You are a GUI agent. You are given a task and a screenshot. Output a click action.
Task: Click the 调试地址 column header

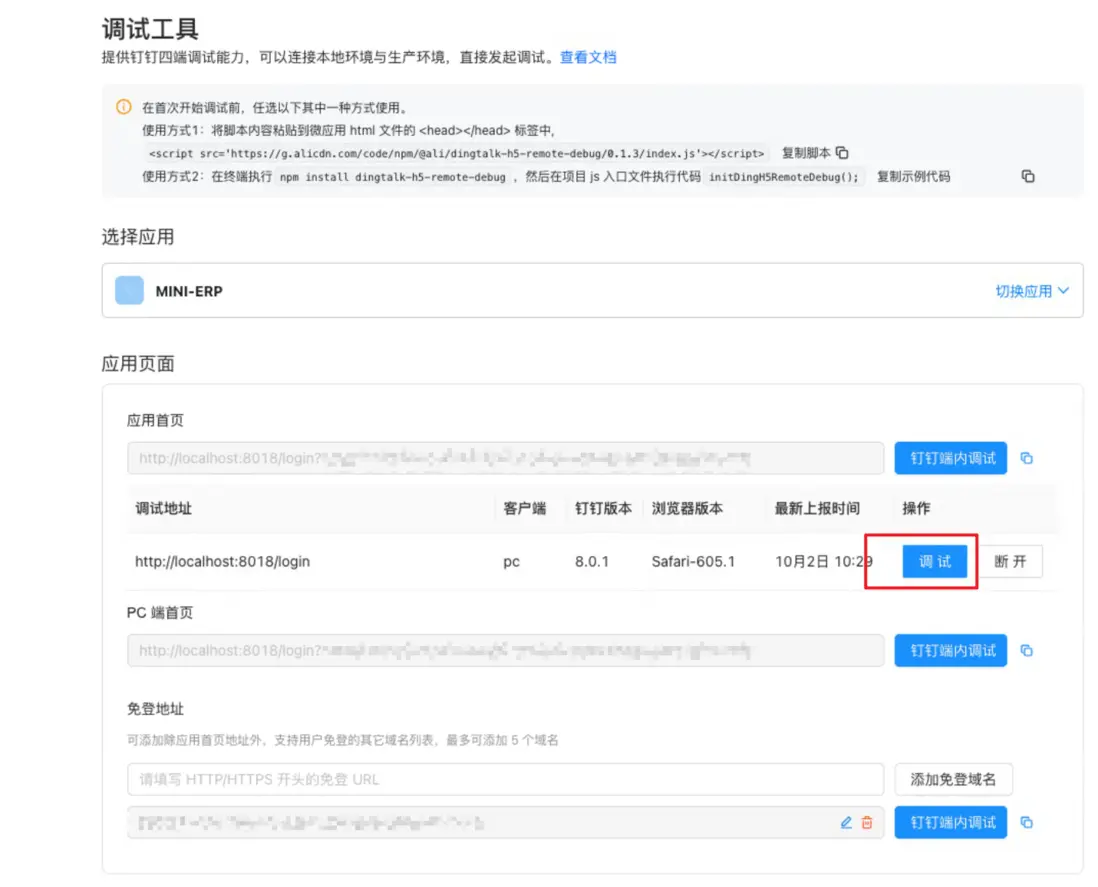pos(163,508)
